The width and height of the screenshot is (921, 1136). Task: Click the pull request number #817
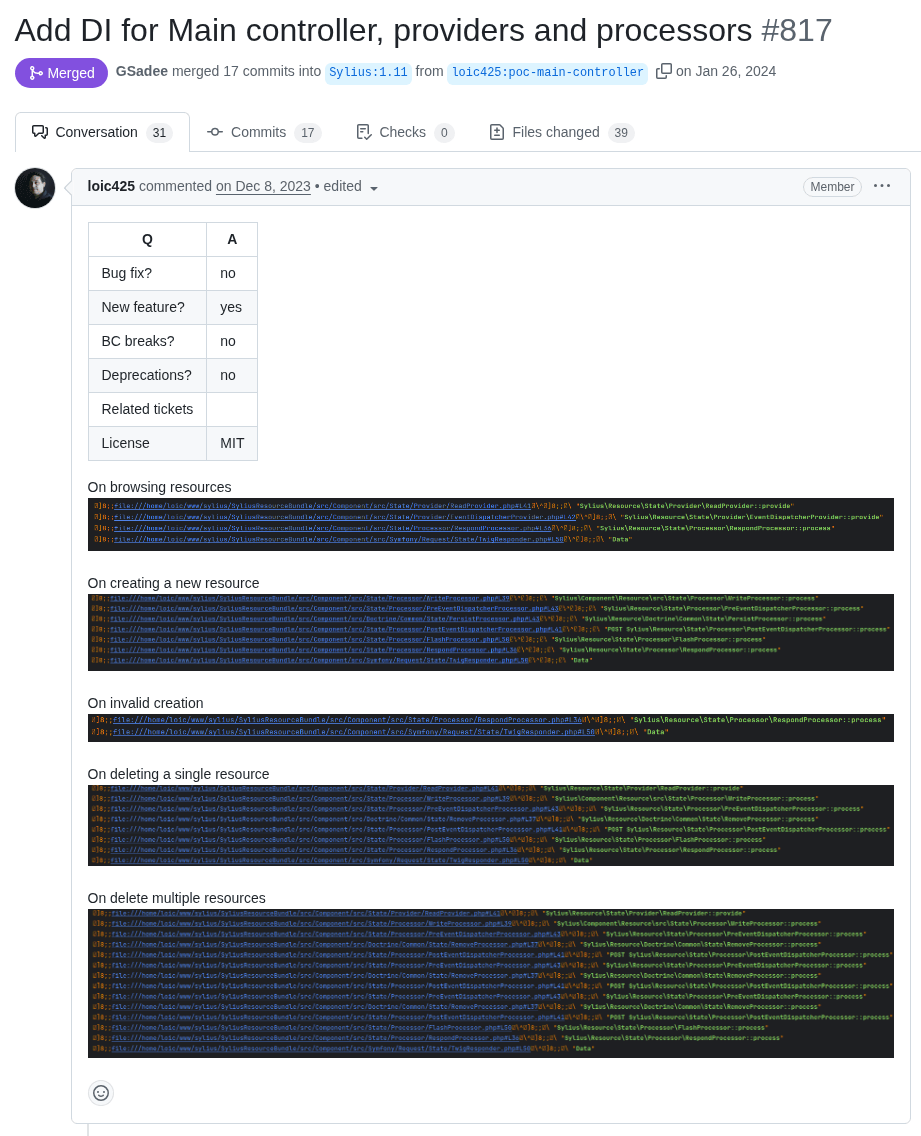point(796,31)
